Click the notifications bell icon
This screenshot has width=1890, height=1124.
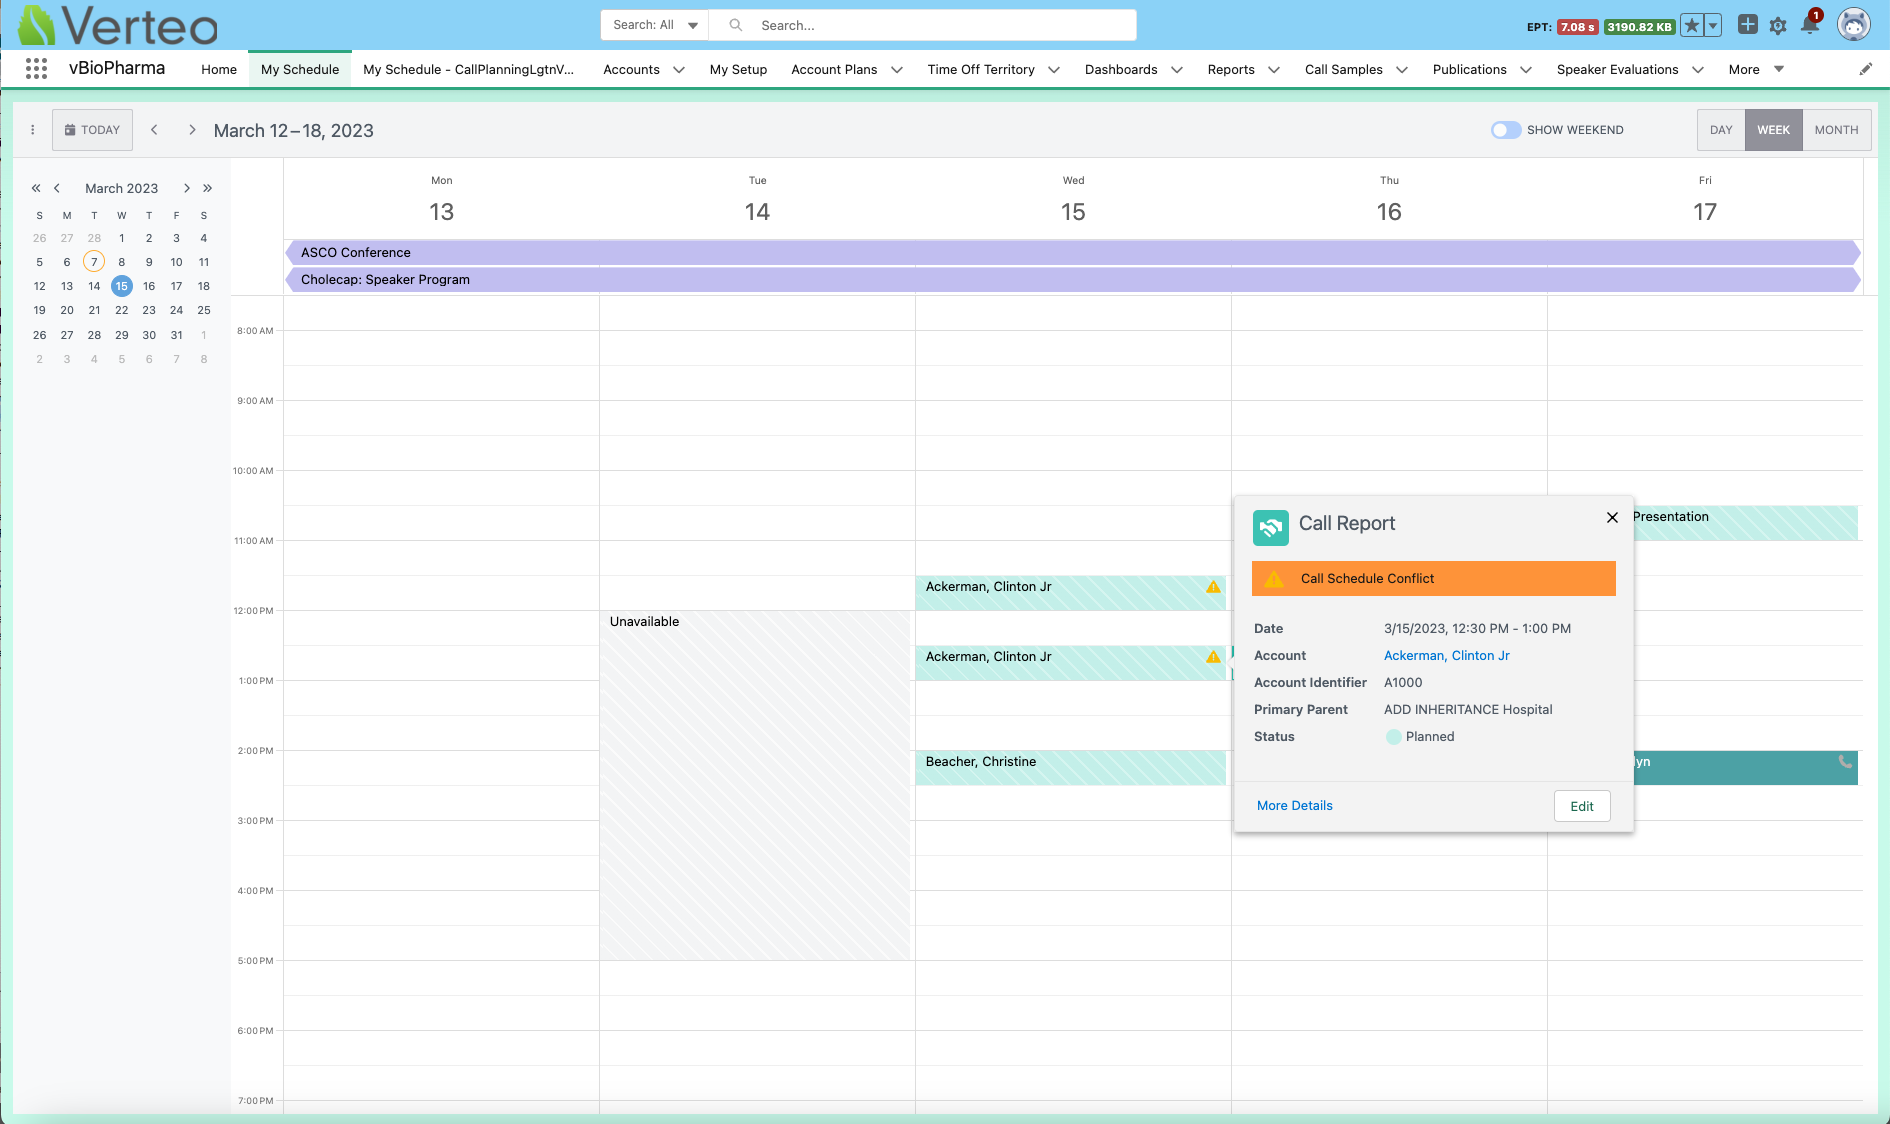(x=1809, y=25)
